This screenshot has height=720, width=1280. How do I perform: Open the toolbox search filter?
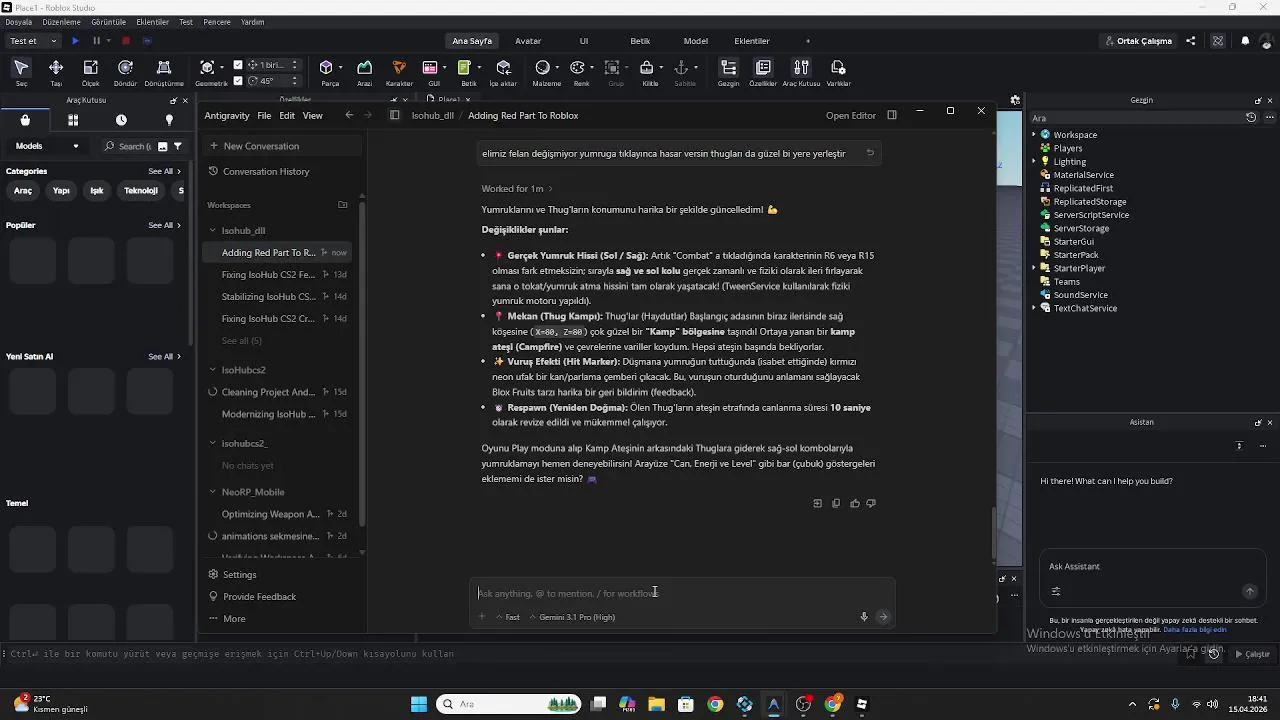(177, 146)
